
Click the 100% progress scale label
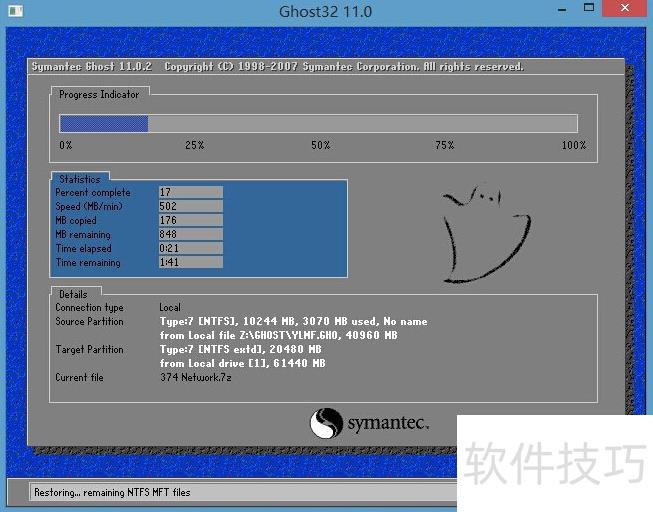574,145
